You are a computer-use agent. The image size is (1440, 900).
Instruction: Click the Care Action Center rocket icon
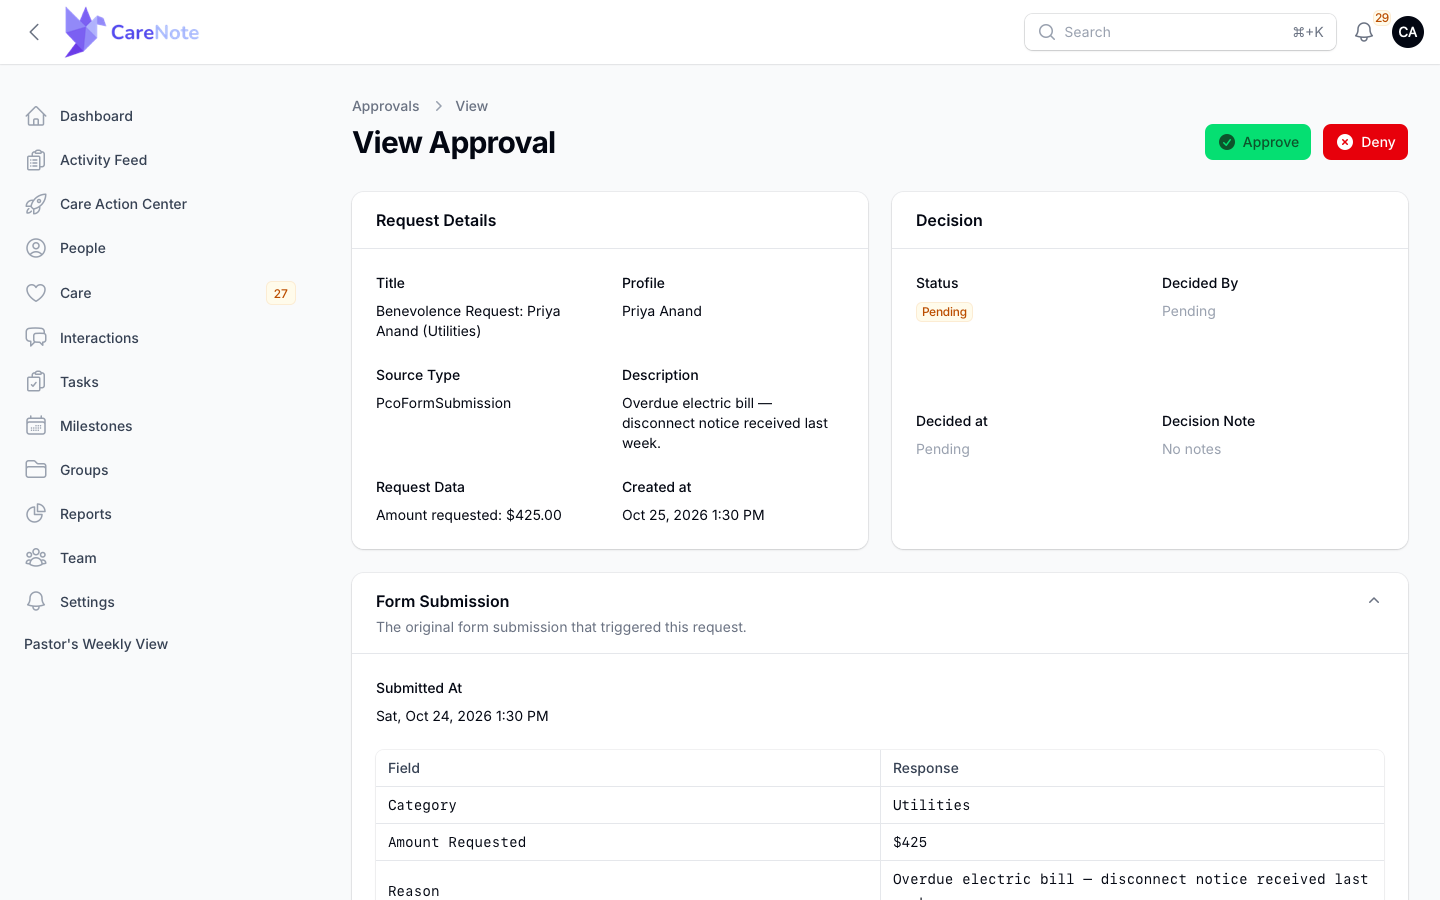(x=36, y=204)
